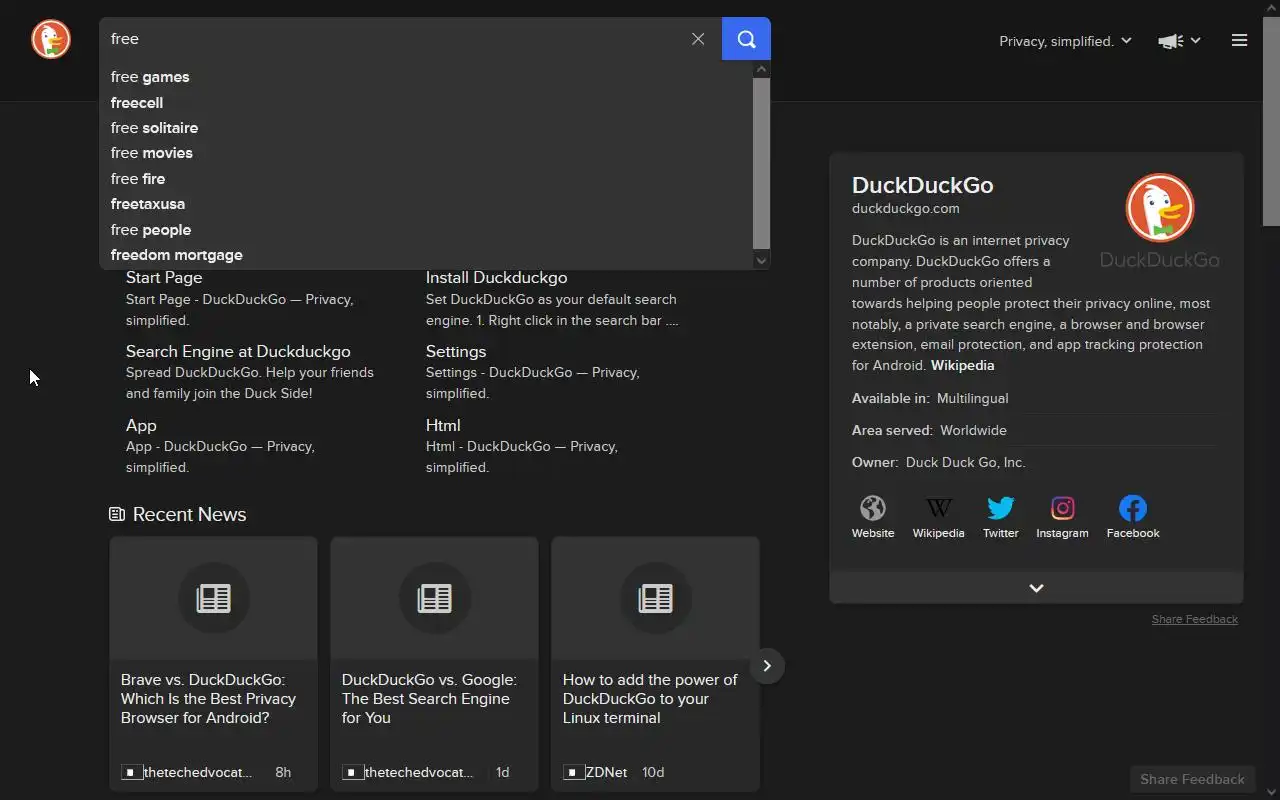Image resolution: width=1280 pixels, height=800 pixels.
Task: Select 'free people' suggestion
Action: (x=427, y=230)
